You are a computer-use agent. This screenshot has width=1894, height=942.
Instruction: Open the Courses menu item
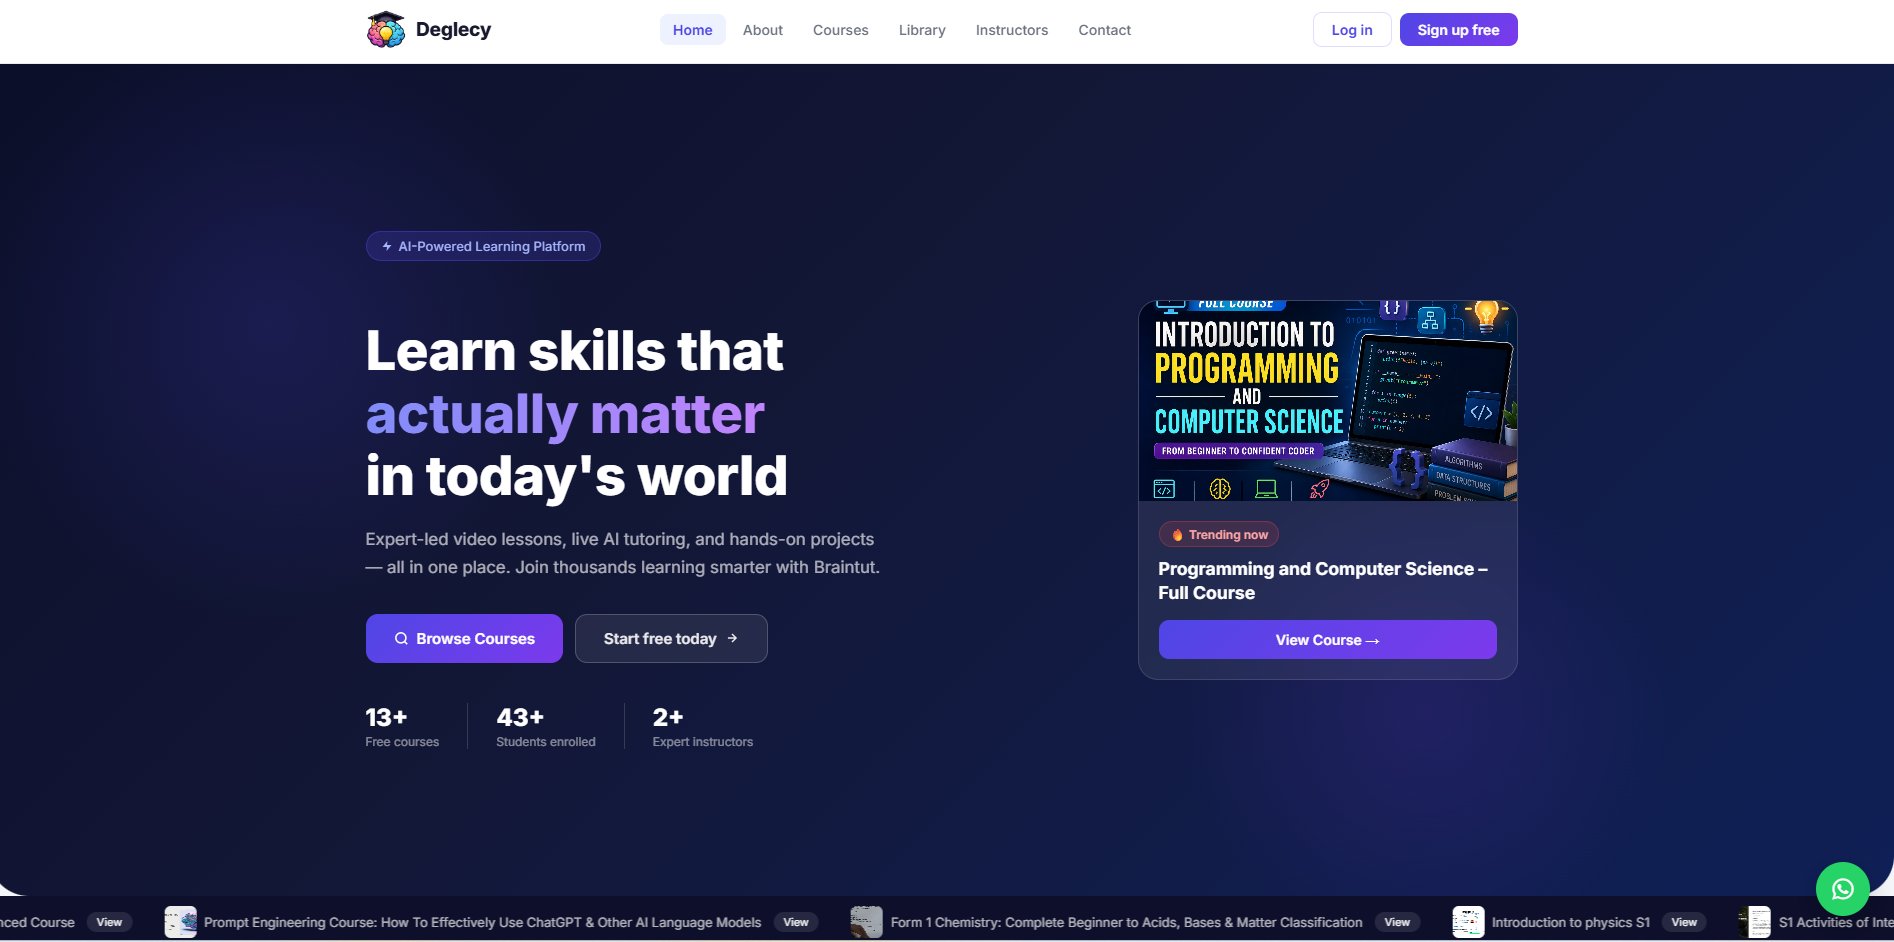tap(841, 30)
